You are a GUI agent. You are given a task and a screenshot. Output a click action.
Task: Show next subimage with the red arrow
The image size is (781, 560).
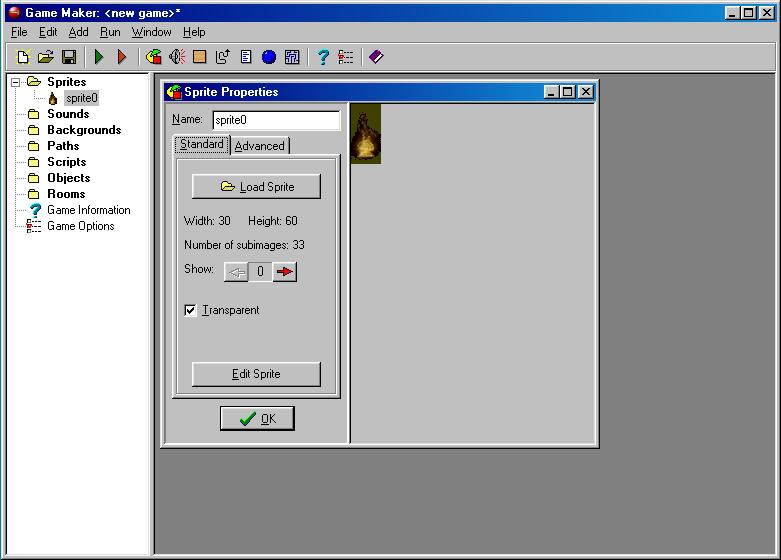[x=285, y=272]
